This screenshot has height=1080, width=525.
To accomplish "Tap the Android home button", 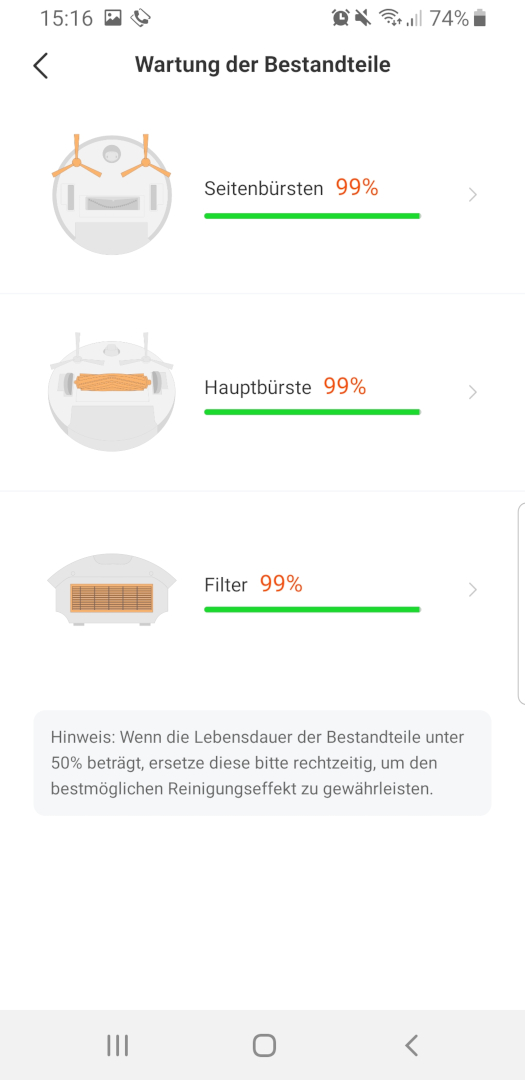I will [x=264, y=1046].
